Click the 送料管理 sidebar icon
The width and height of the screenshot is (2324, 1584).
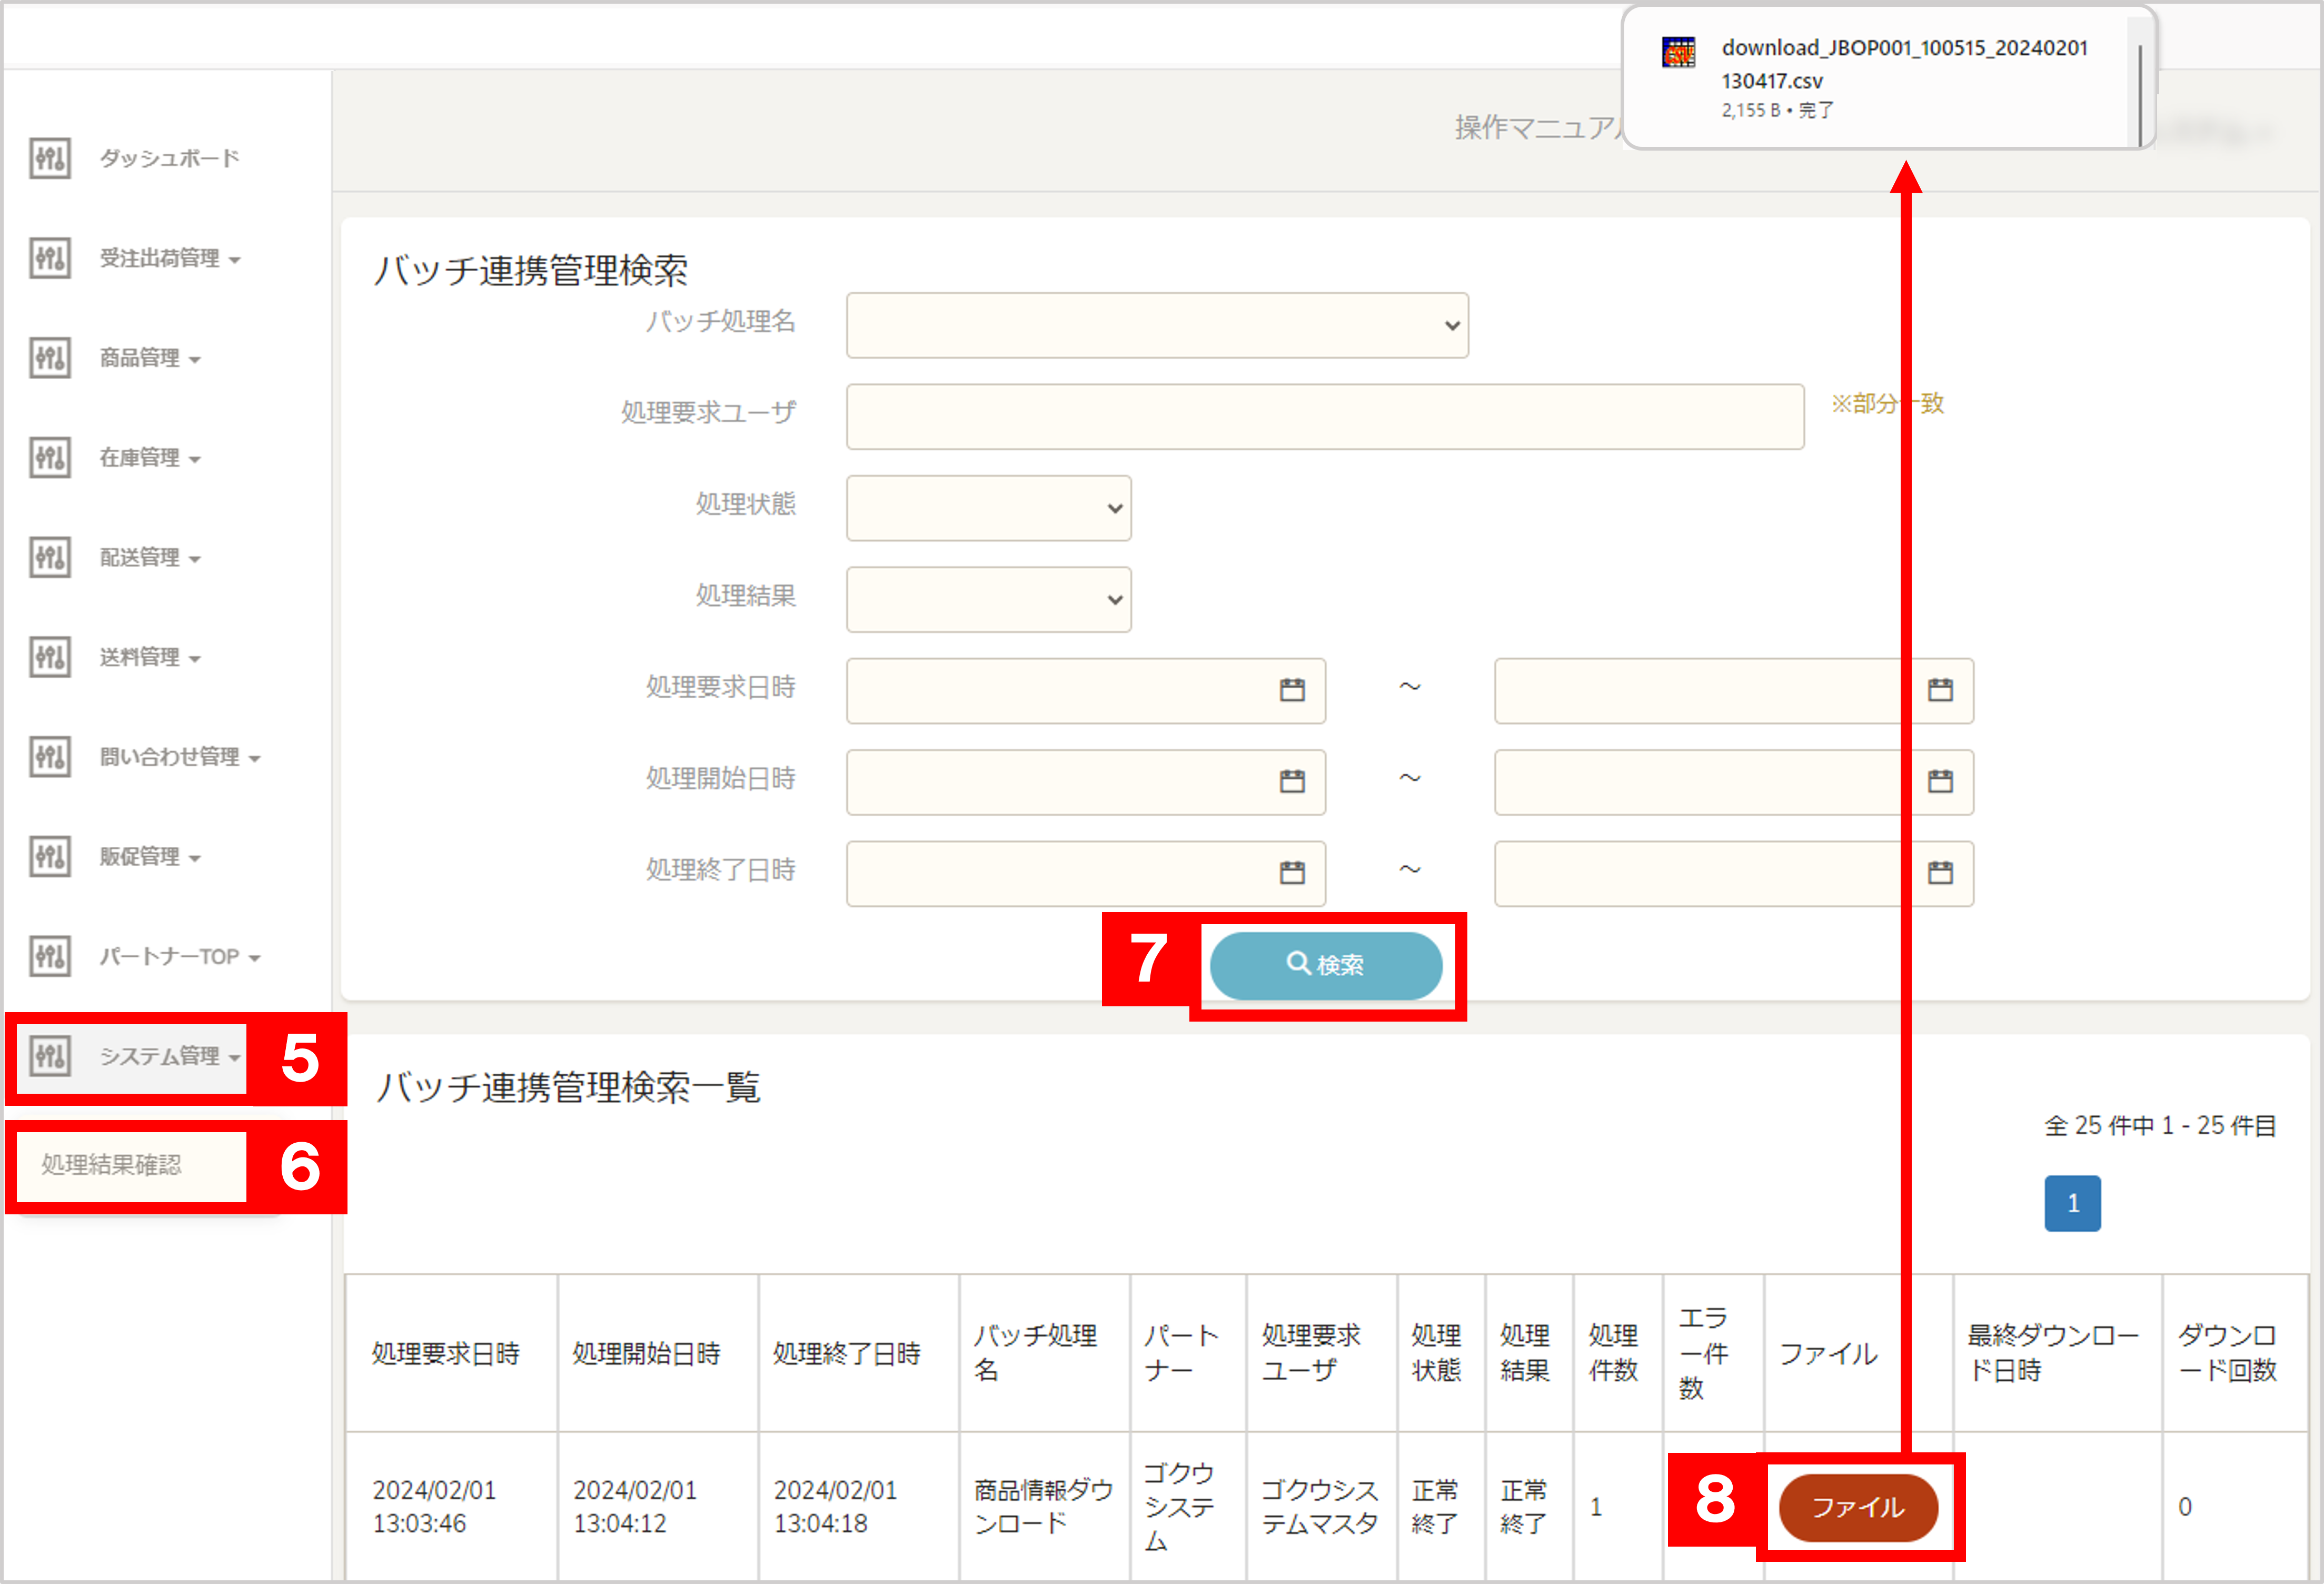50,657
